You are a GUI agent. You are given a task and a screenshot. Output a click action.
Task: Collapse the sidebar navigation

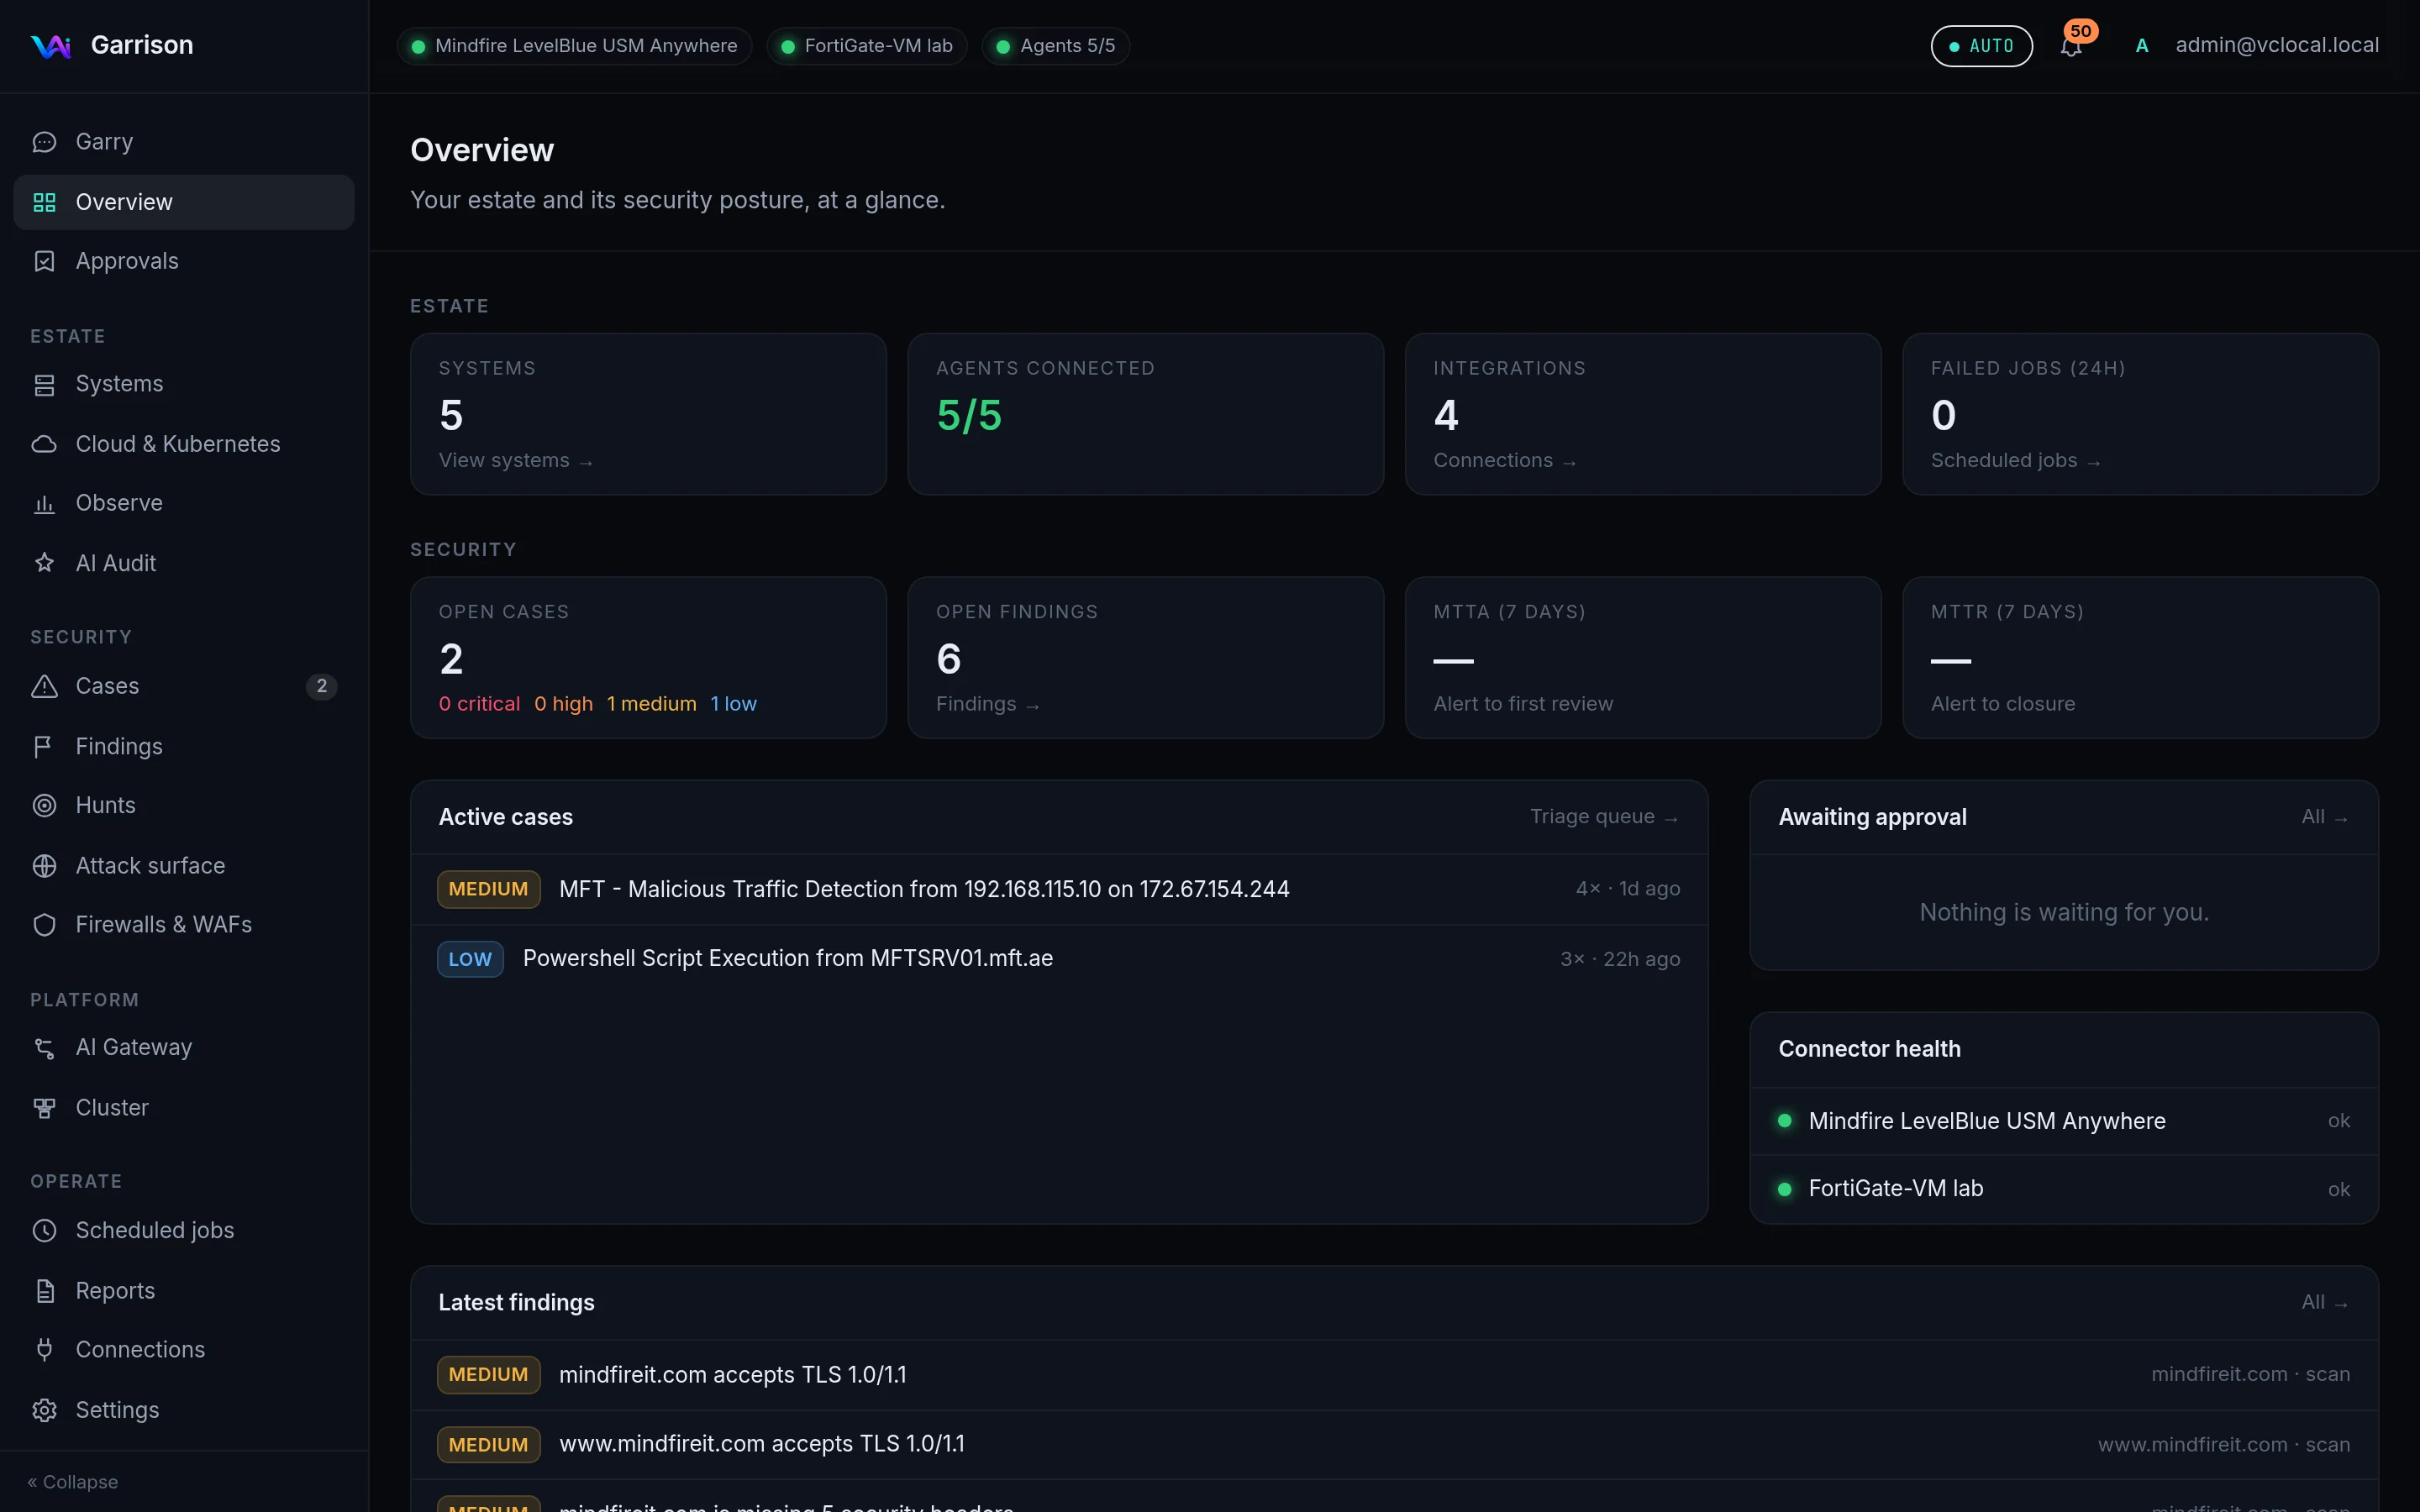click(x=73, y=1482)
